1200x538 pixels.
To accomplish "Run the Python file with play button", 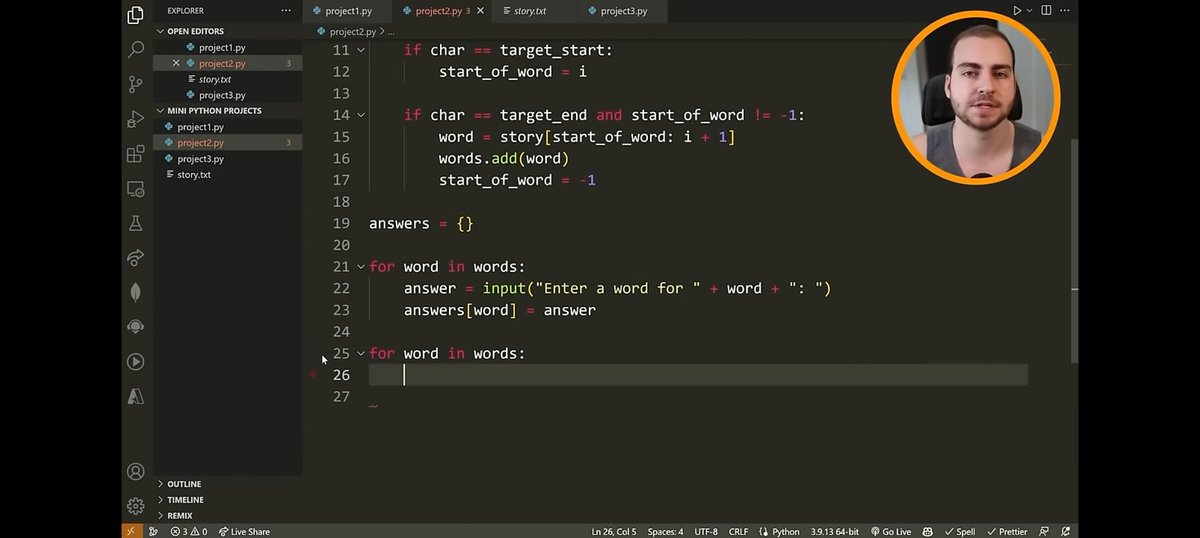I will 1017,11.
